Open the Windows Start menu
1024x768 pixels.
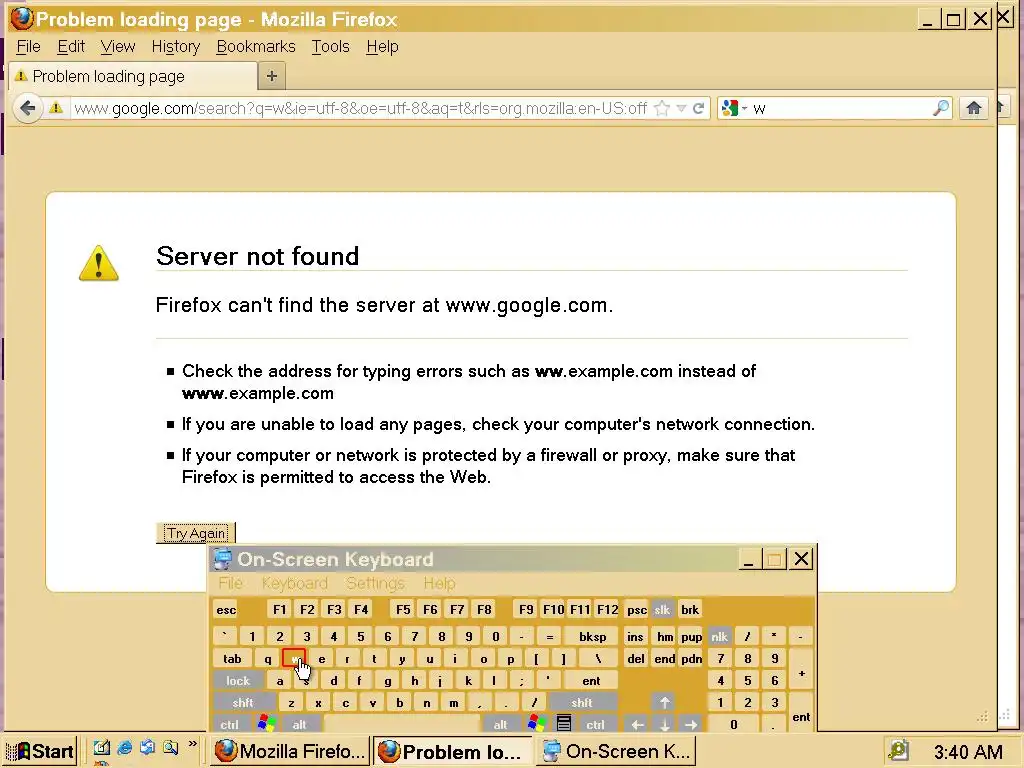43,752
